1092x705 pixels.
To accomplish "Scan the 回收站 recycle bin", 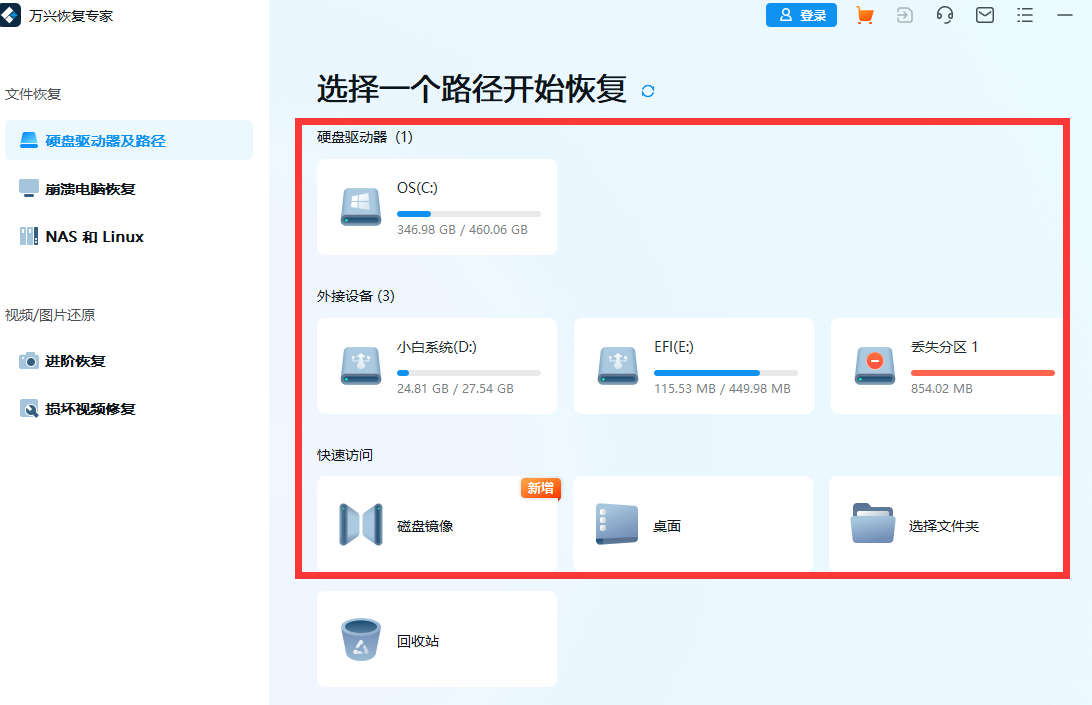I will (436, 639).
